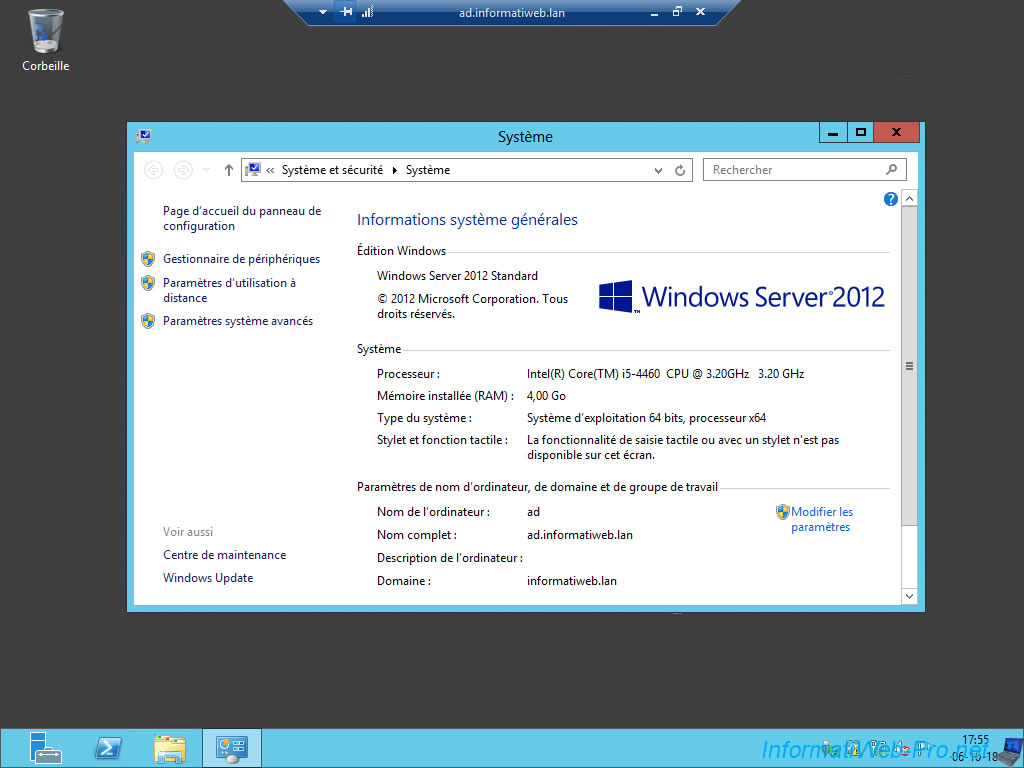
Task: Click the Système breadcrumb in address bar
Action: pos(428,170)
